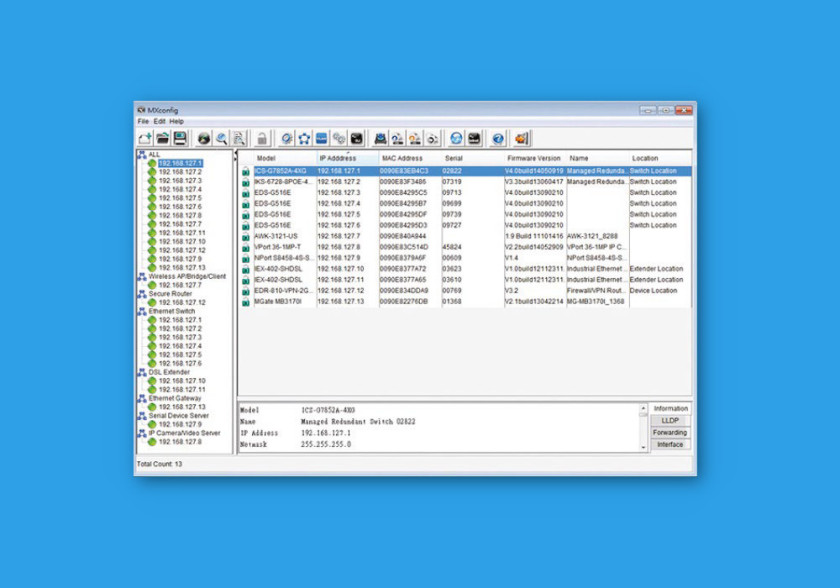Select the Wireless AP/Bridge/Client tree group
The width and height of the screenshot is (840, 588).
pyautogui.click(x=187, y=276)
